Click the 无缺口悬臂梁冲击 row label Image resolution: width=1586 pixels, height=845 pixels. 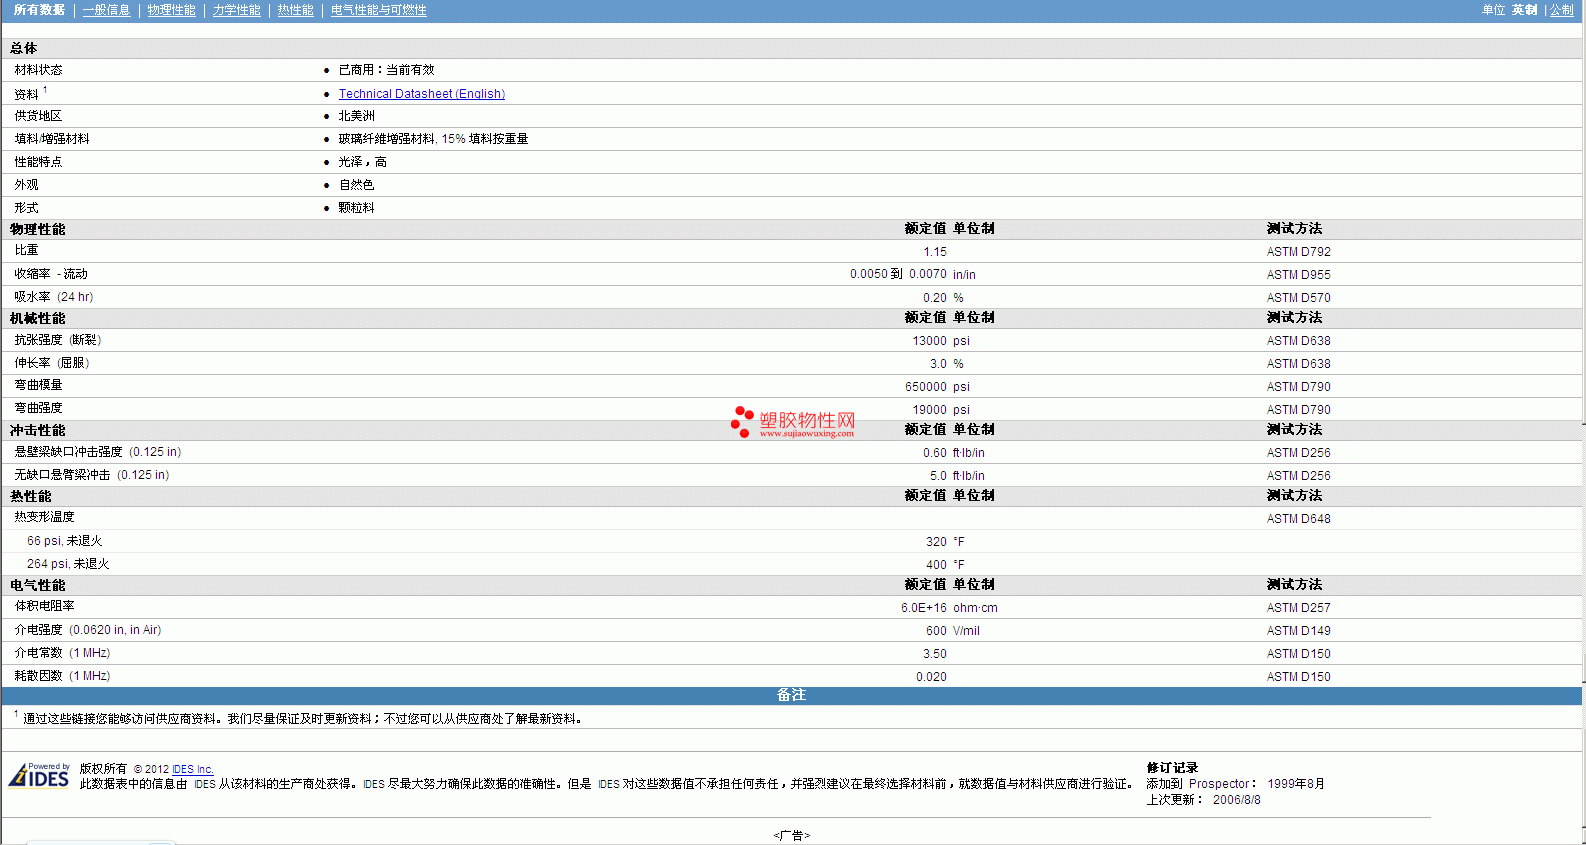92,475
